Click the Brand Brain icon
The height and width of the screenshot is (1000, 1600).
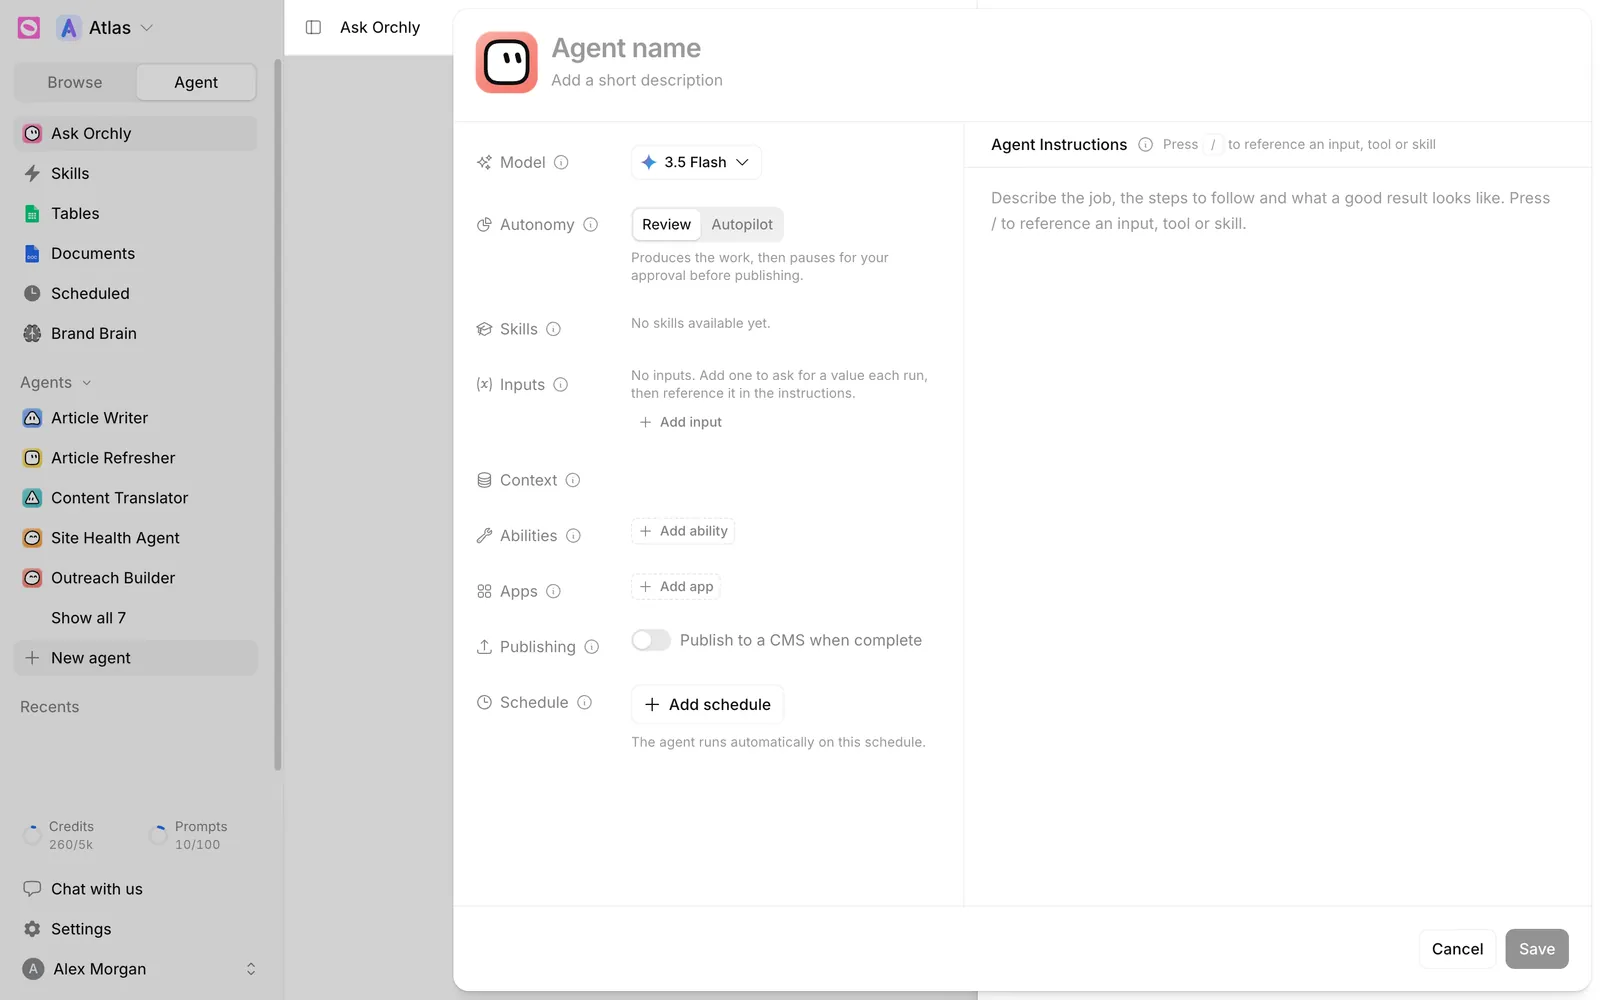coord(32,333)
